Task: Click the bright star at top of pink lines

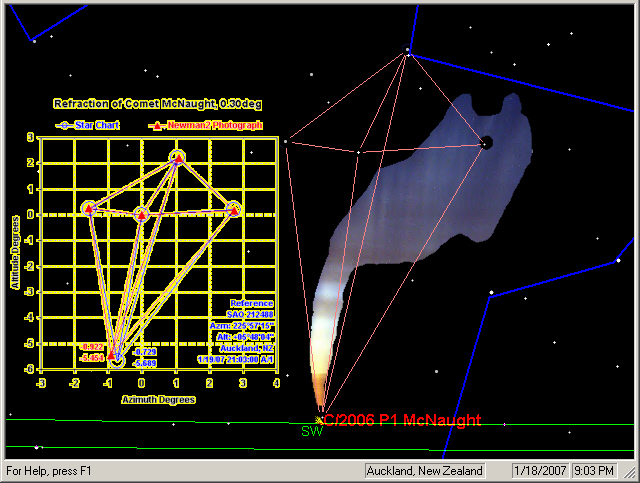Action: pos(408,51)
